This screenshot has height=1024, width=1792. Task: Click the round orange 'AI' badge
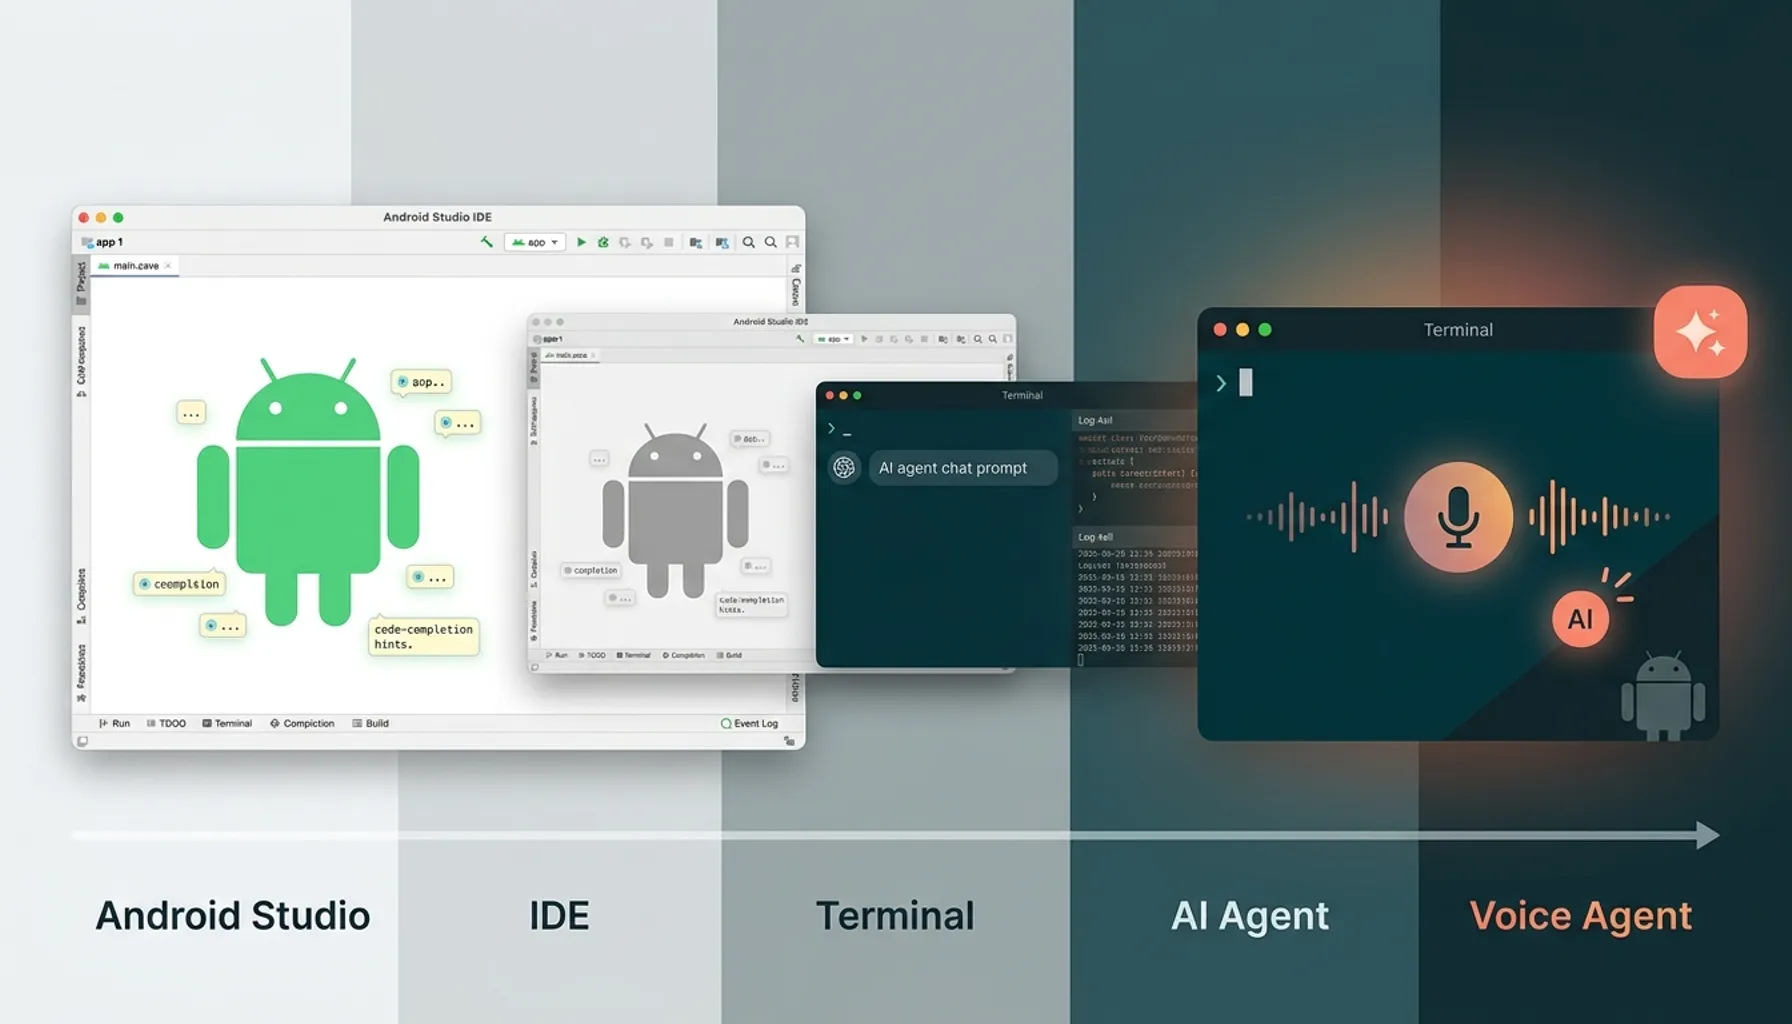click(x=1580, y=619)
